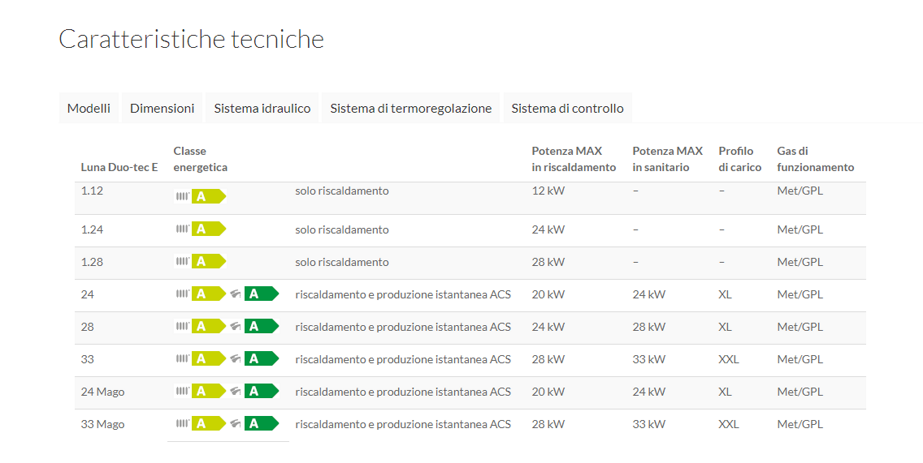Click the XXL load profile in row 33
The image size is (923, 463).
728,359
